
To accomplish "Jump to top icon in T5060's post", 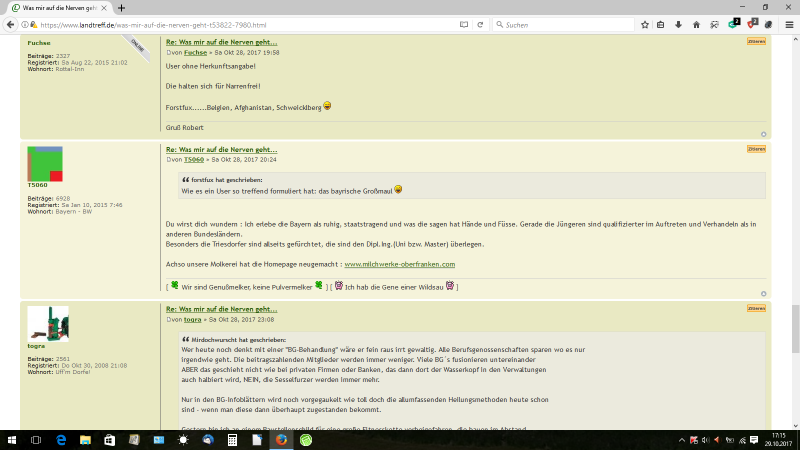I will 763,293.
